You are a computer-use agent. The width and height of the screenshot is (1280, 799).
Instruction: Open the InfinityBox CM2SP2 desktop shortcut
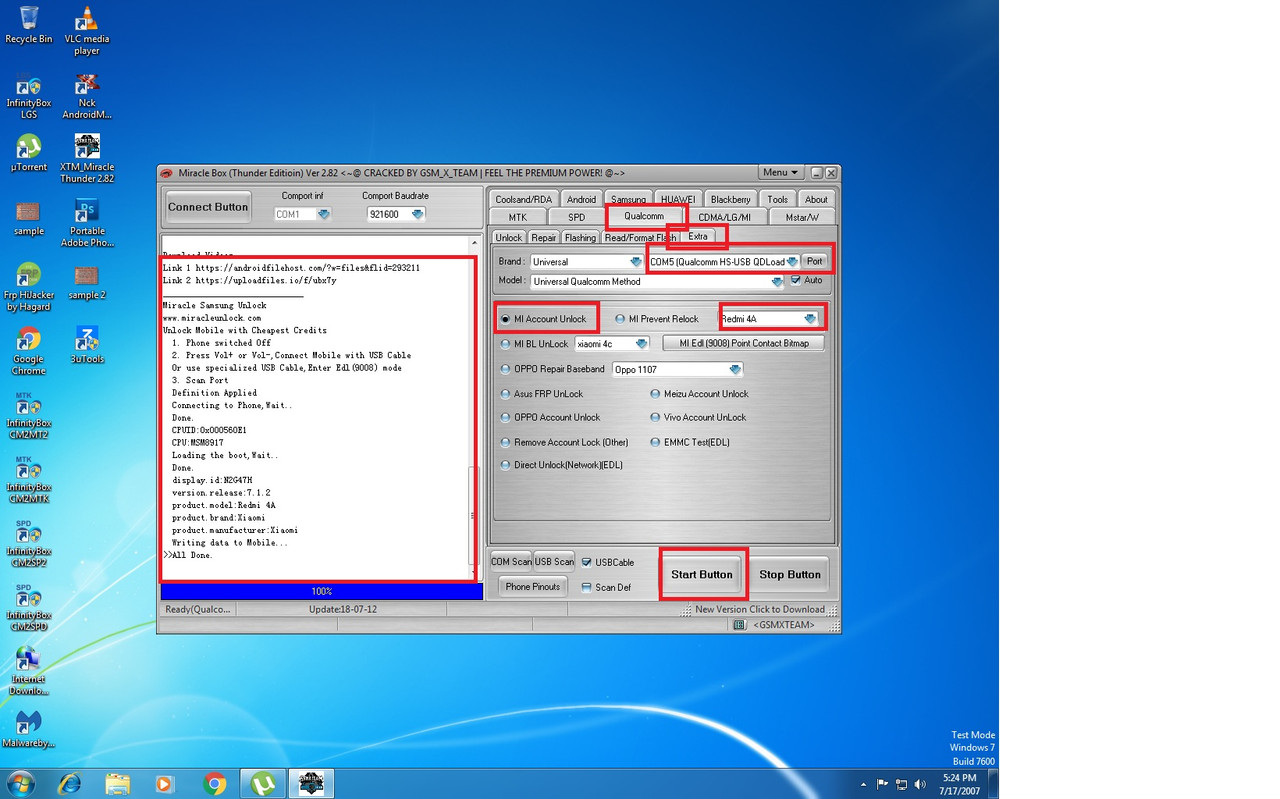[29, 543]
